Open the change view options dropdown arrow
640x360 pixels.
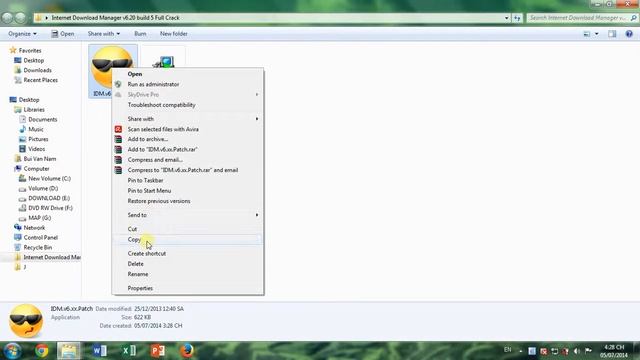597,34
